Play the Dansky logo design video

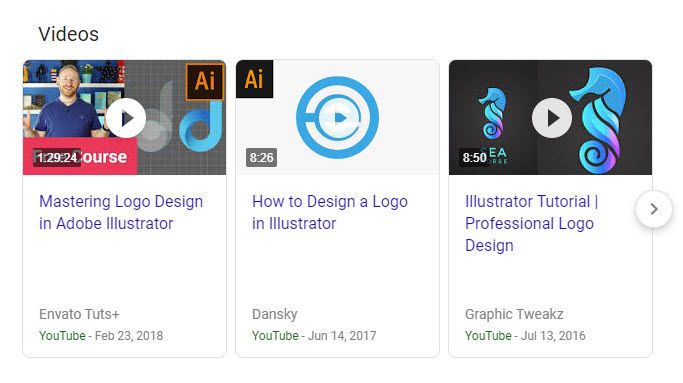point(338,118)
